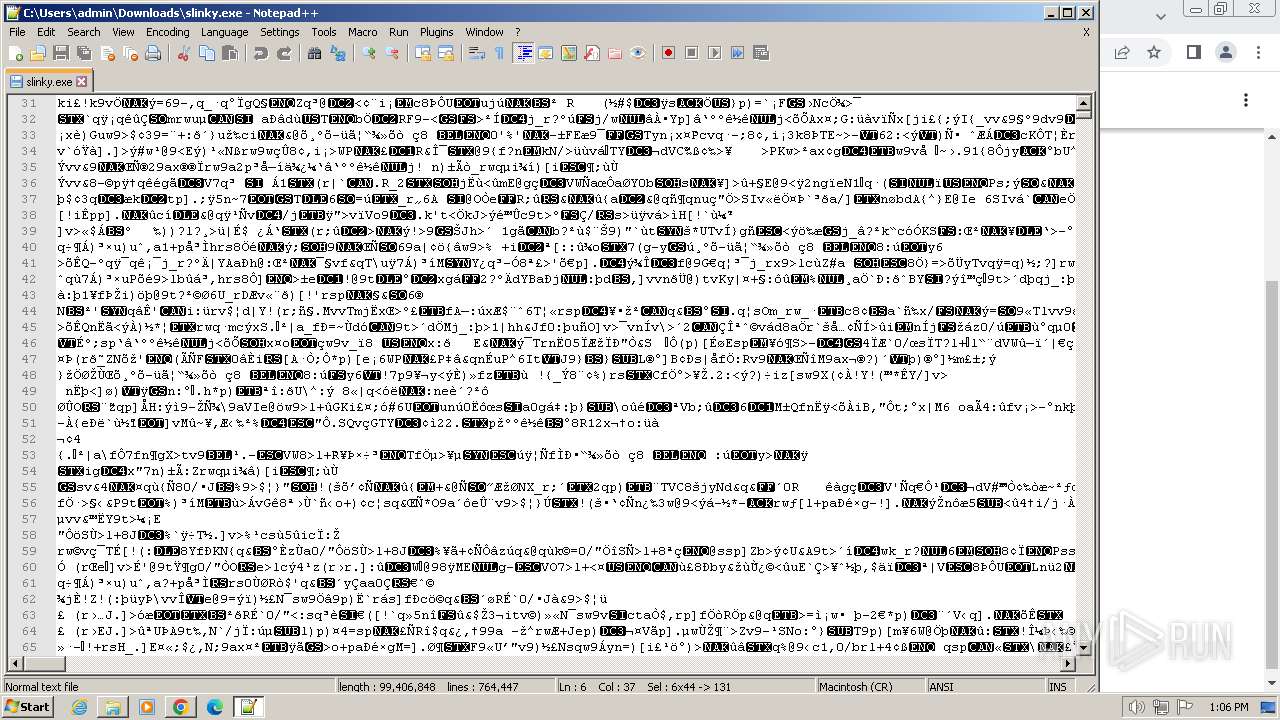Toggle synchronize vertical scrolling
1280x720 pixels.
pyautogui.click(x=422, y=53)
